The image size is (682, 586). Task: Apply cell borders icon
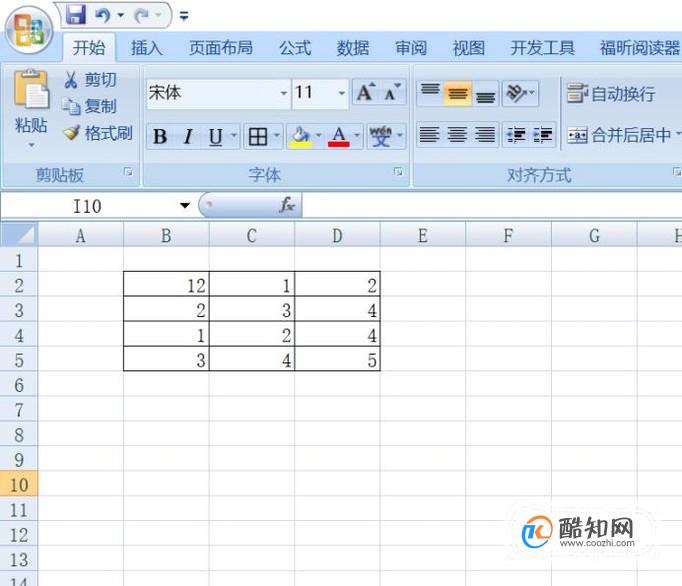point(258,137)
